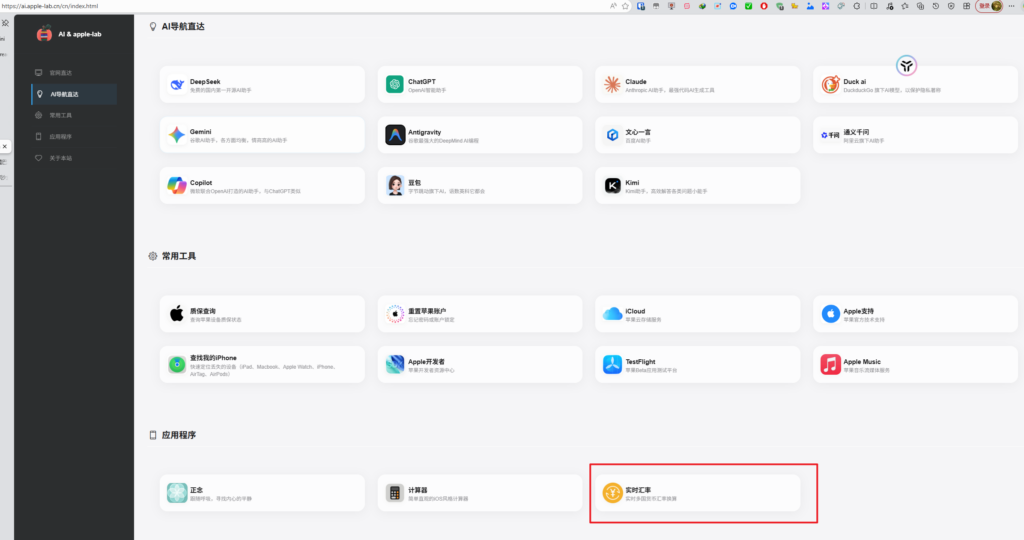Click the Apple Music red note icon
The width and height of the screenshot is (1024, 540).
click(830, 364)
